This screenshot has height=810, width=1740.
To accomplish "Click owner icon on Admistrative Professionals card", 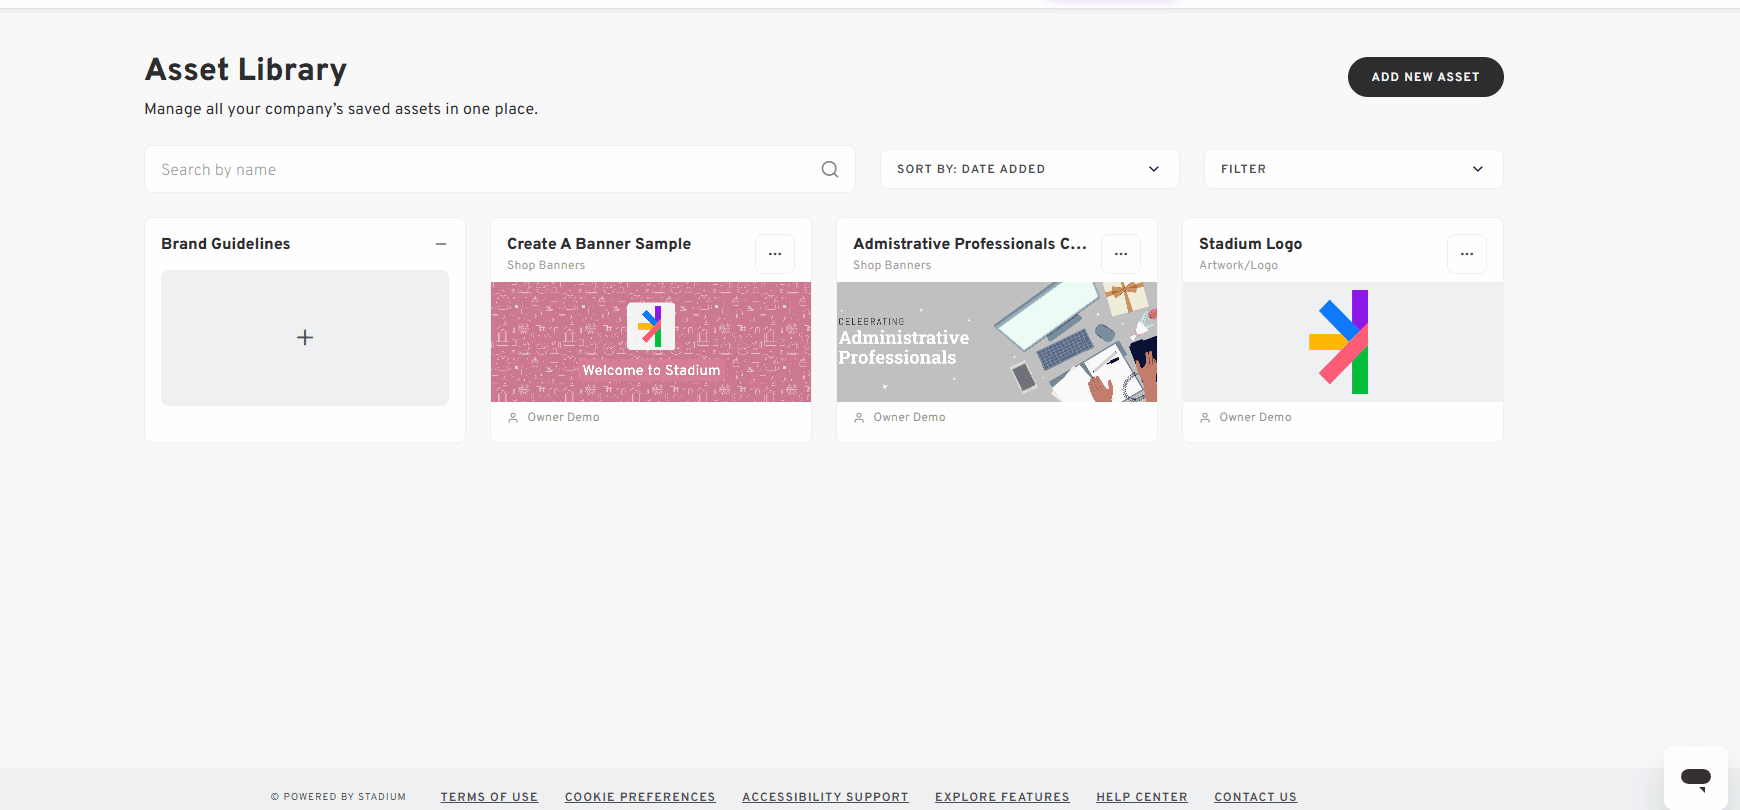I will click(859, 418).
